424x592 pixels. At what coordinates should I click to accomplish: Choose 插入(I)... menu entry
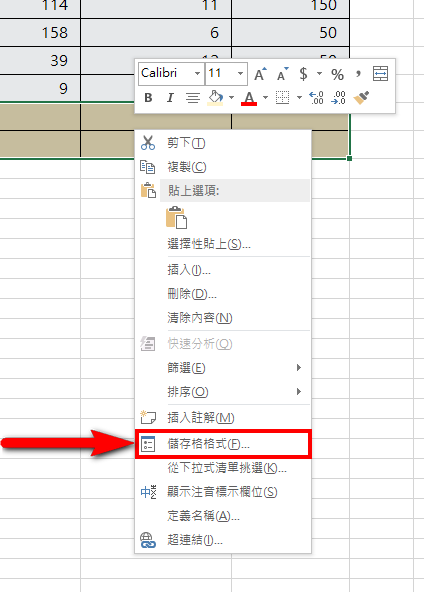pyautogui.click(x=223, y=270)
